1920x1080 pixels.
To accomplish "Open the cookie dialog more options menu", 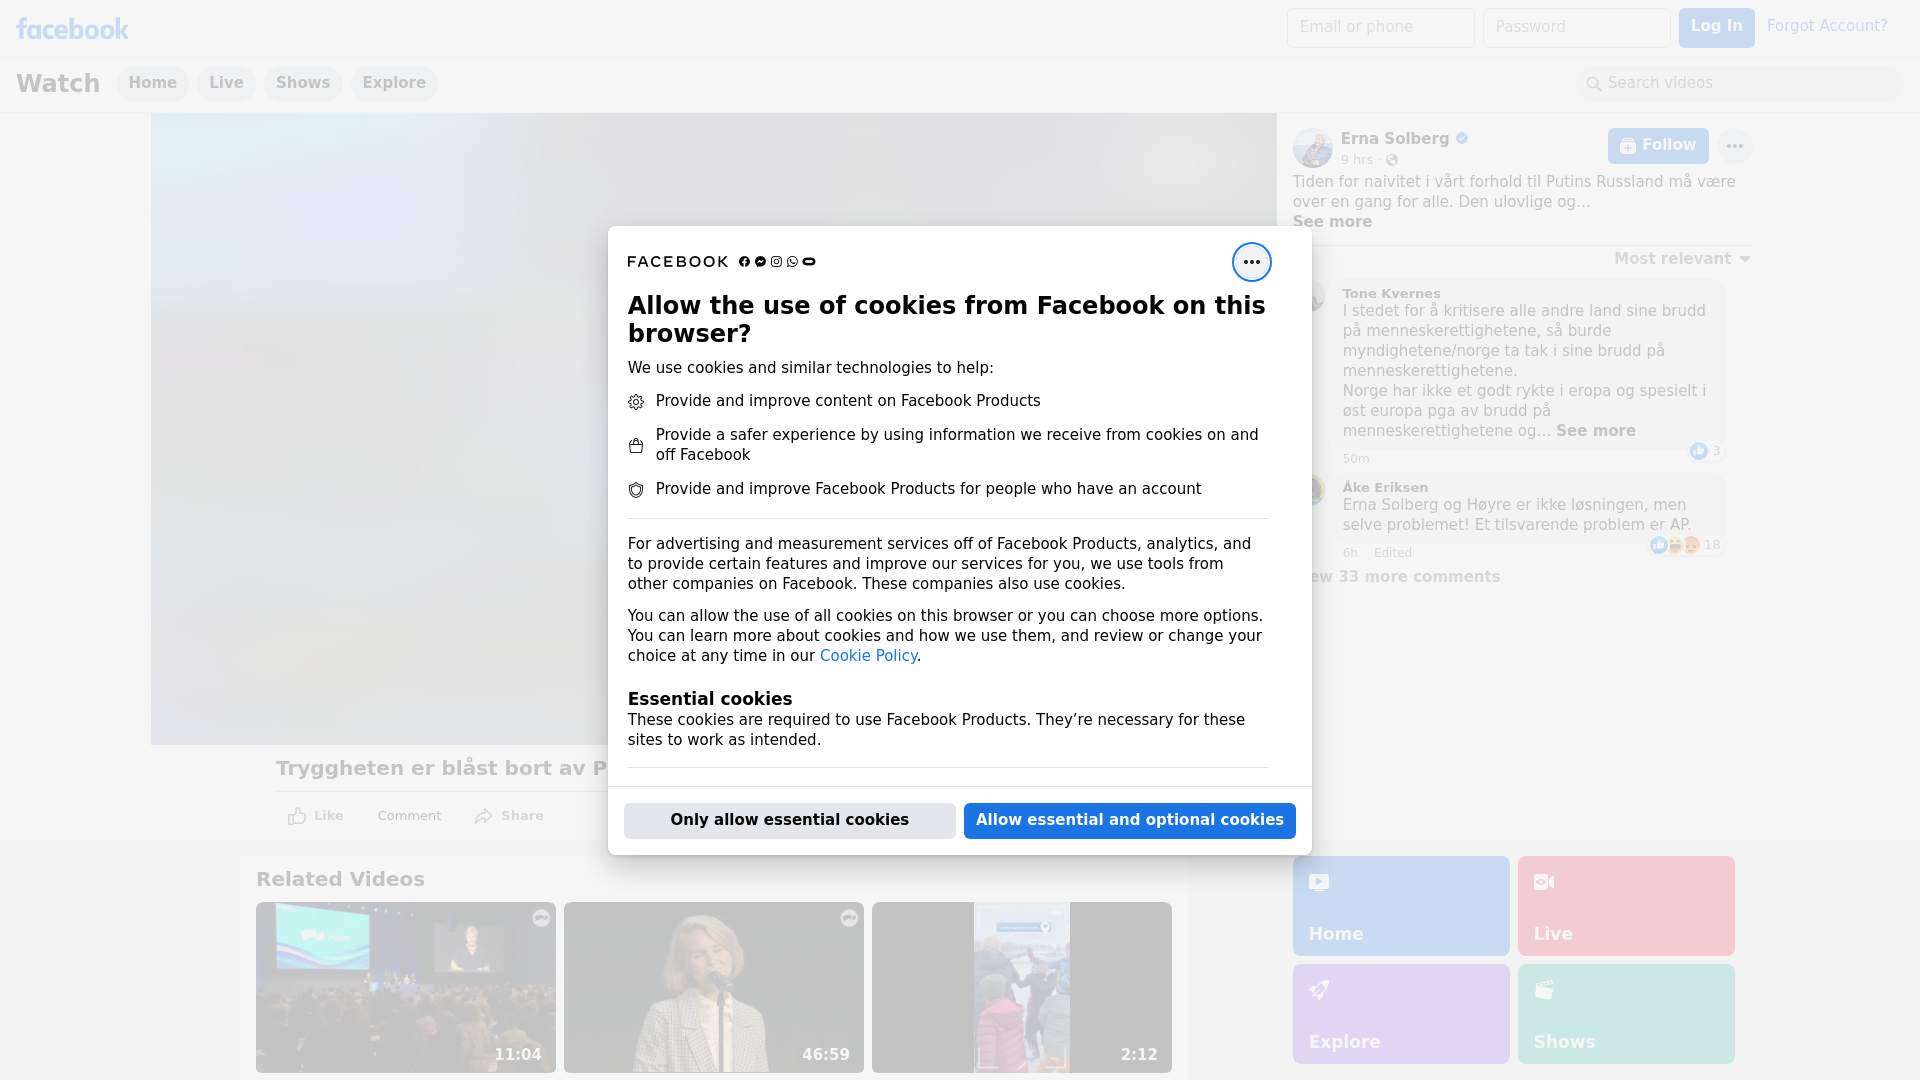I will [1251, 262].
